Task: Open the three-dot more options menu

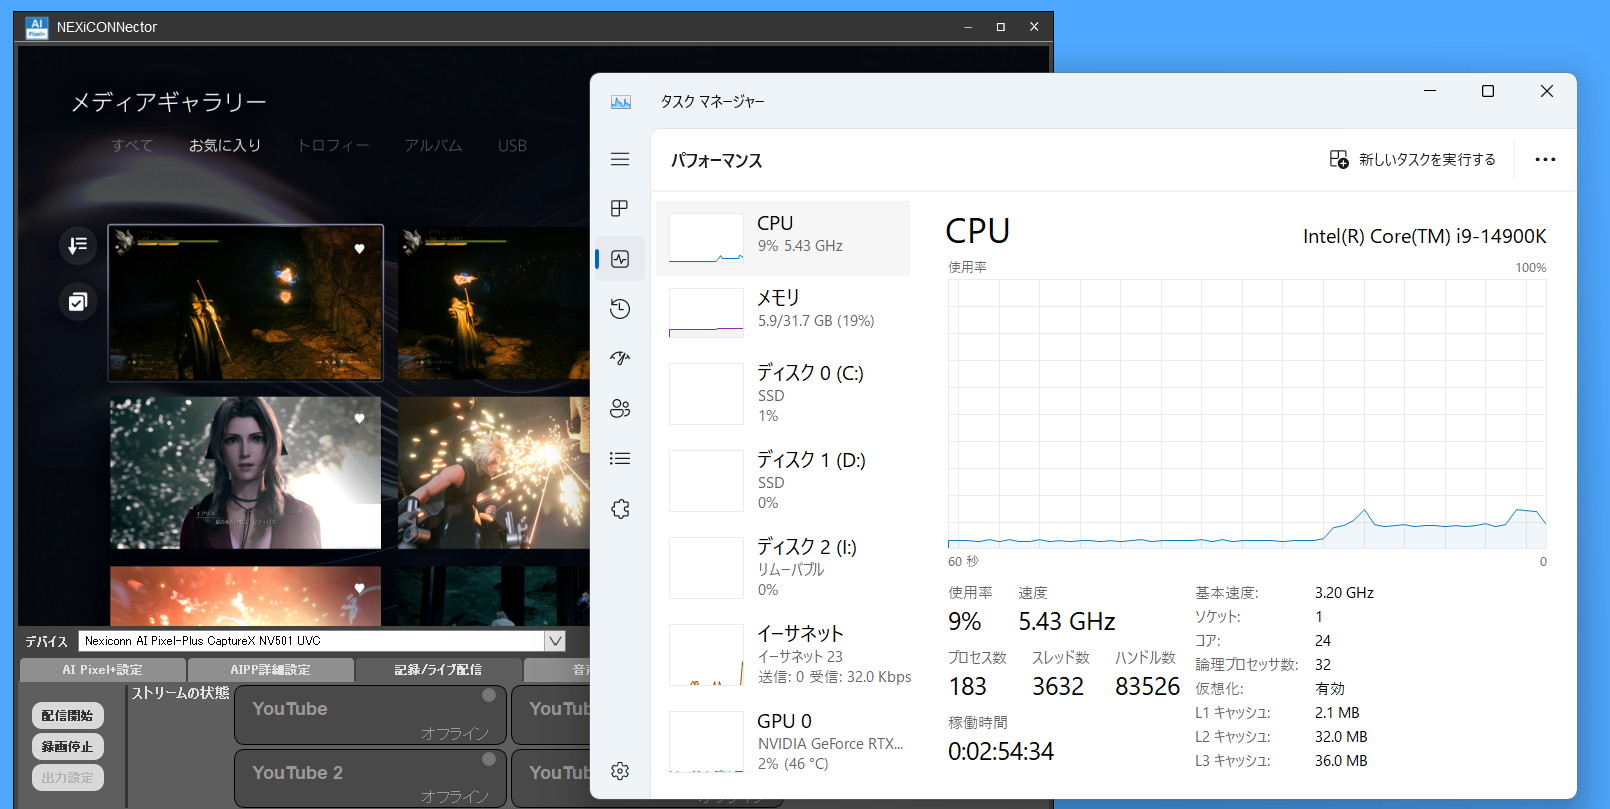Action: (x=1545, y=160)
